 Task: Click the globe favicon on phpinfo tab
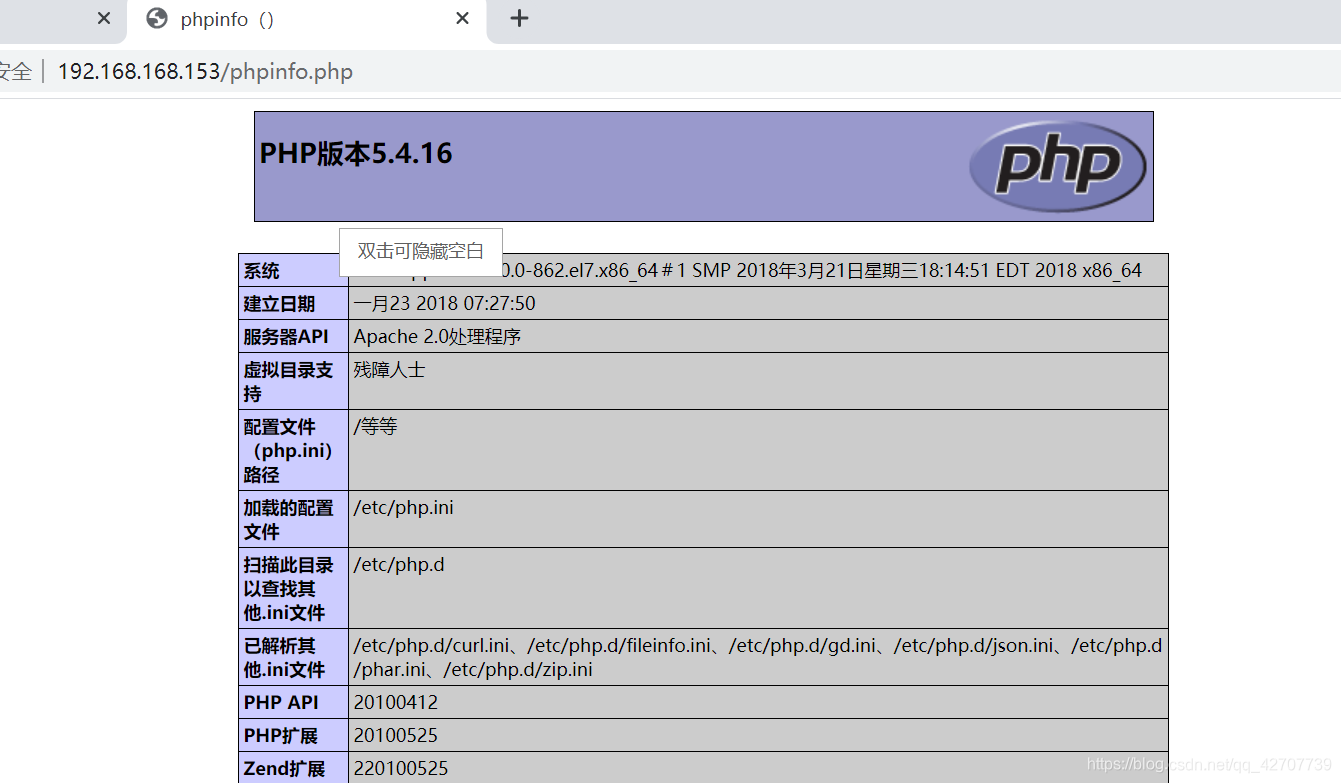coord(156,19)
